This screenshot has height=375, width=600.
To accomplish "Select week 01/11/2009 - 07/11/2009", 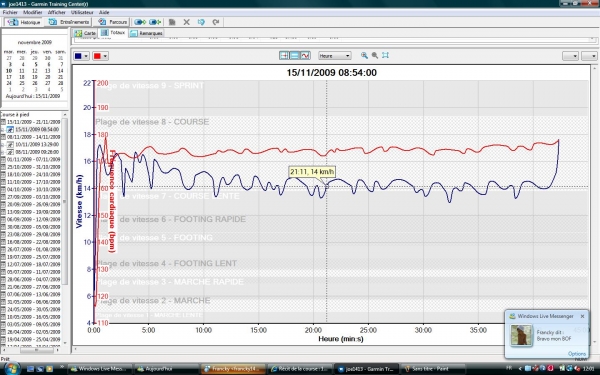I will [x=34, y=160].
